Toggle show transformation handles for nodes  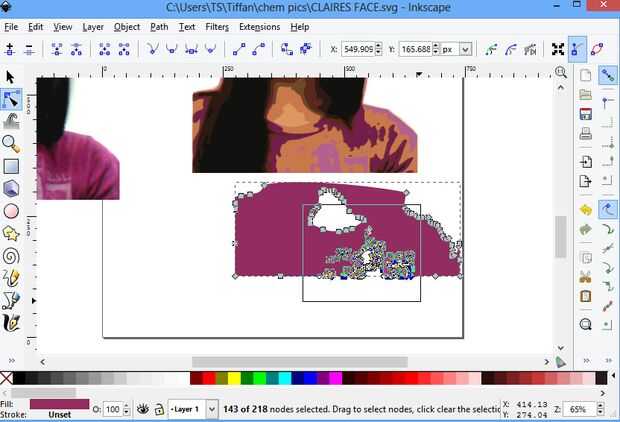click(x=558, y=49)
